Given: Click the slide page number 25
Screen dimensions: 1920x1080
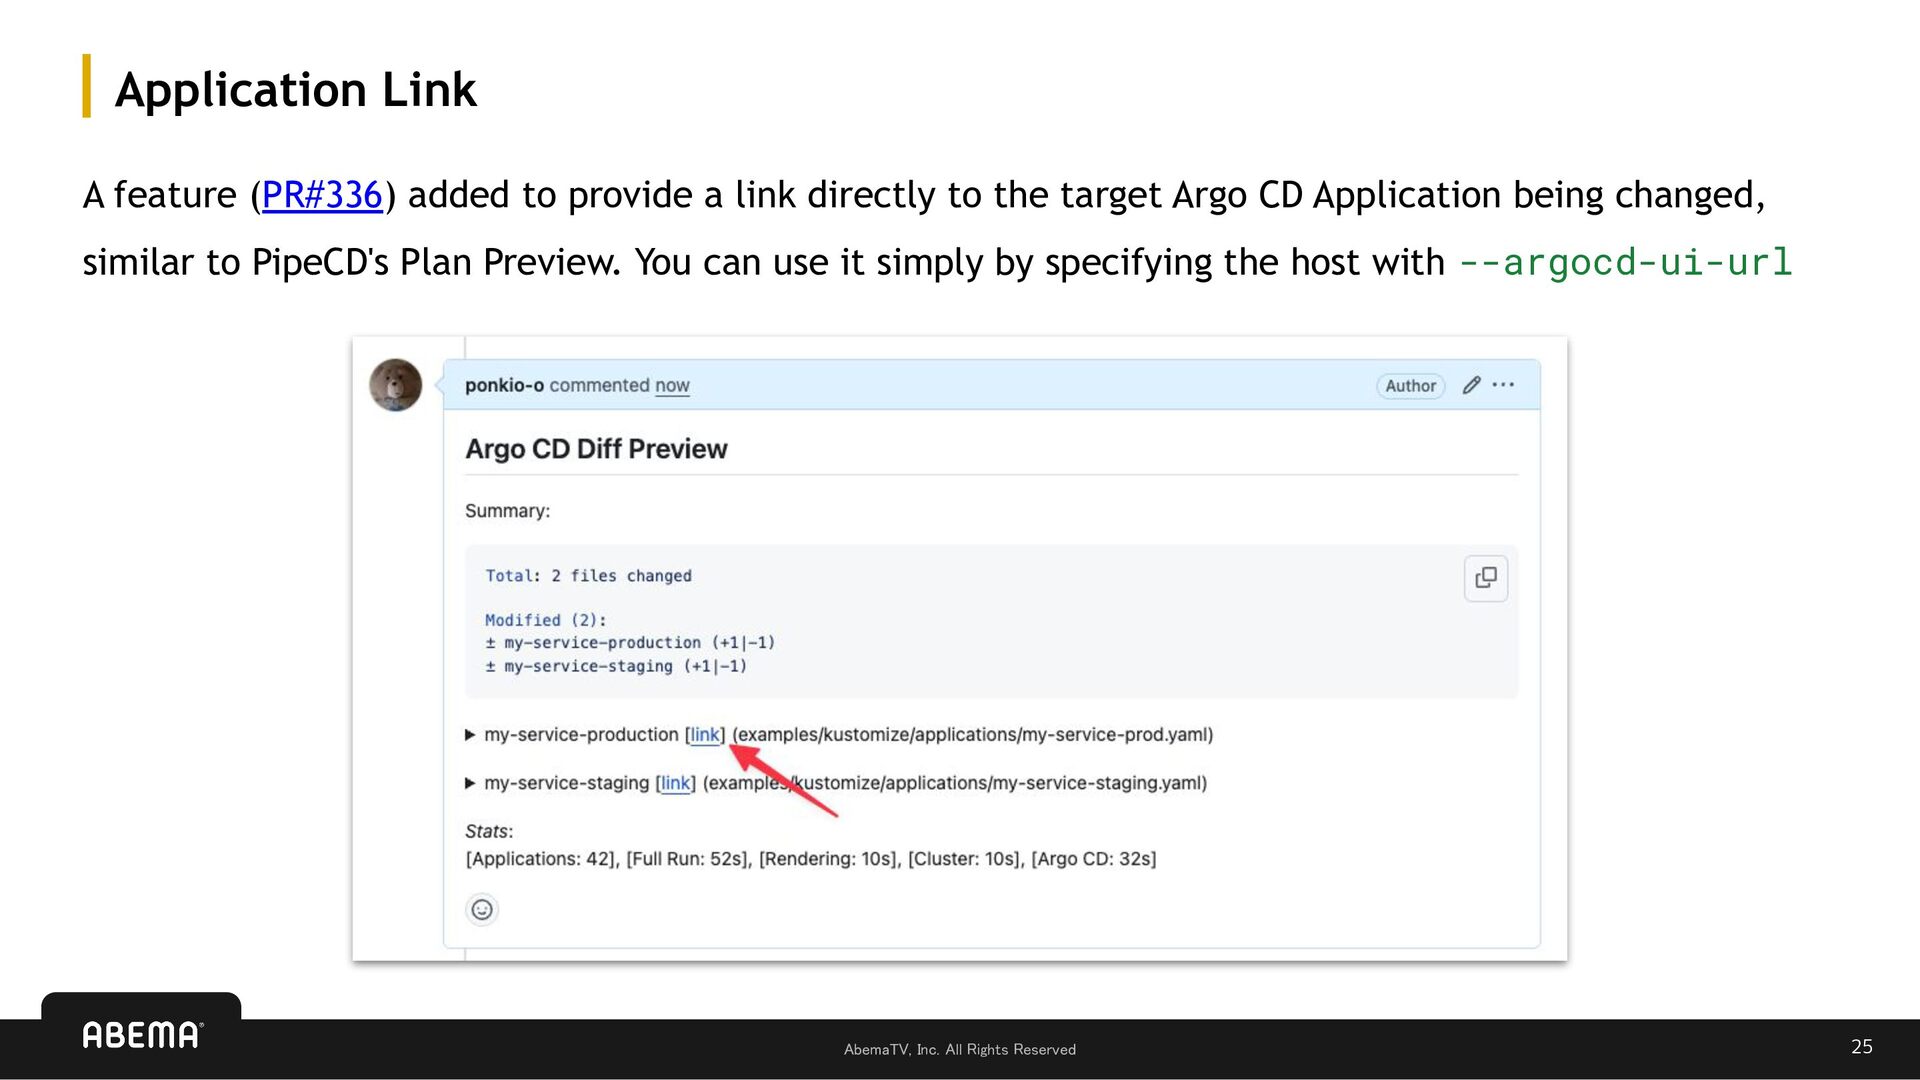Looking at the screenshot, I should [1861, 1046].
